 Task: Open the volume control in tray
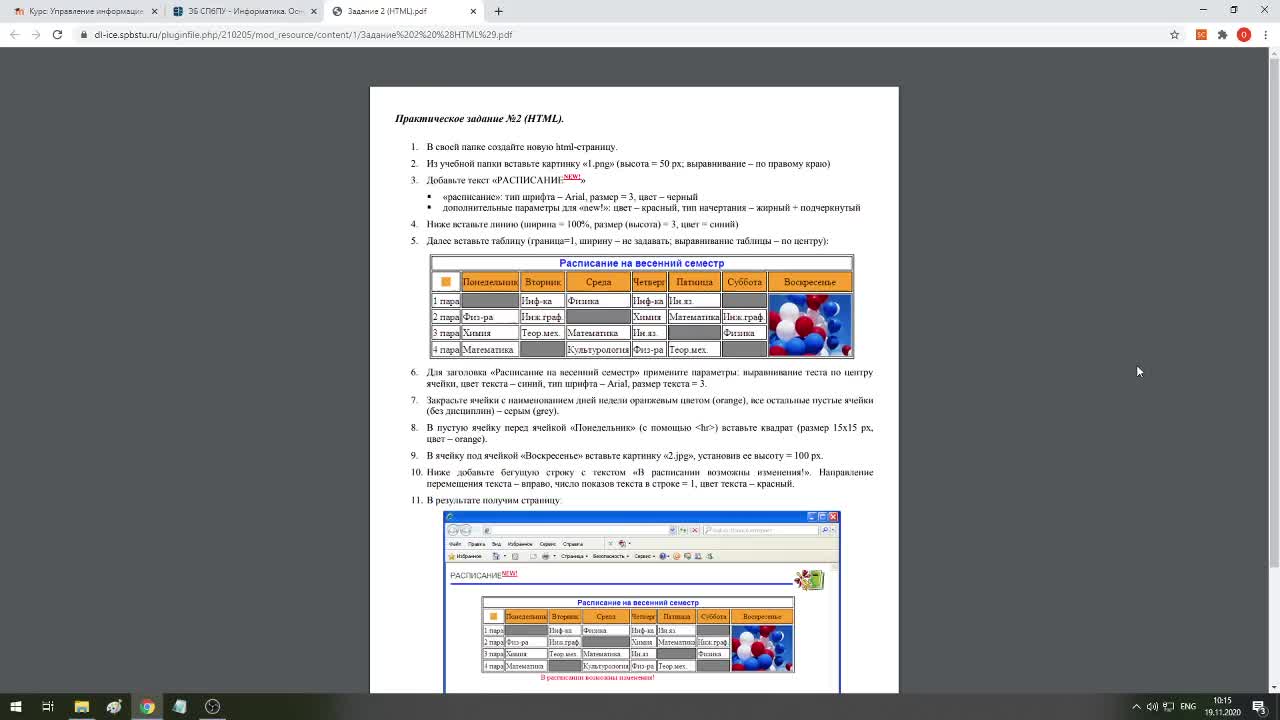pyautogui.click(x=1152, y=706)
